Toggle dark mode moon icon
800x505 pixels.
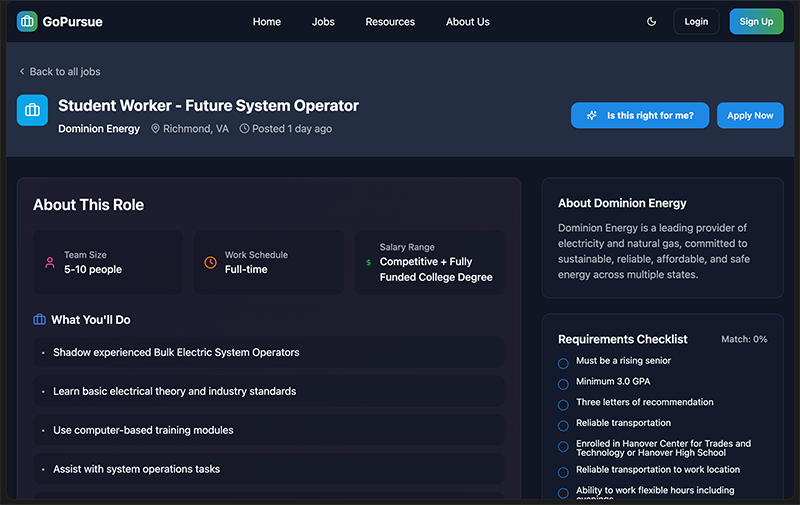(x=652, y=21)
